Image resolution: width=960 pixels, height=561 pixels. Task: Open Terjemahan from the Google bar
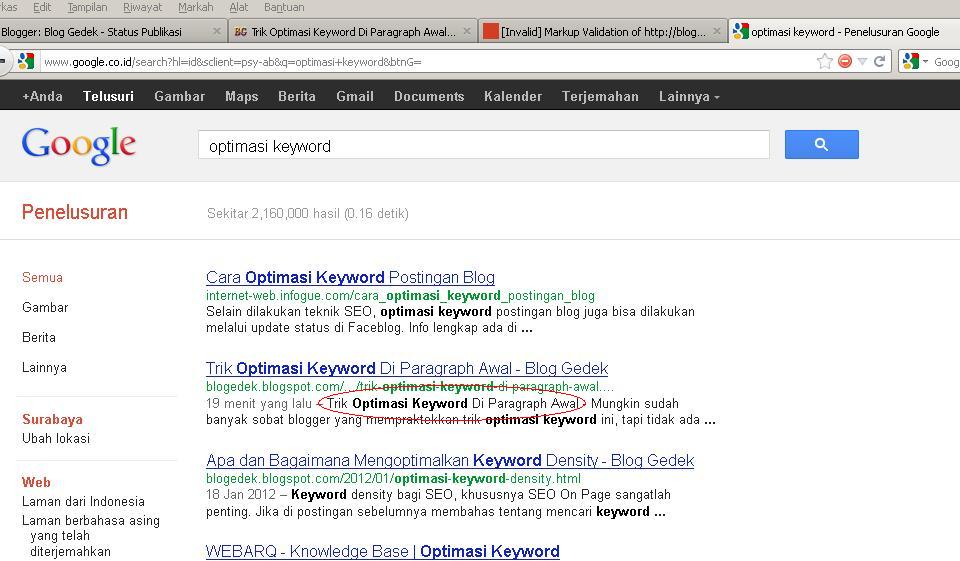click(x=600, y=96)
